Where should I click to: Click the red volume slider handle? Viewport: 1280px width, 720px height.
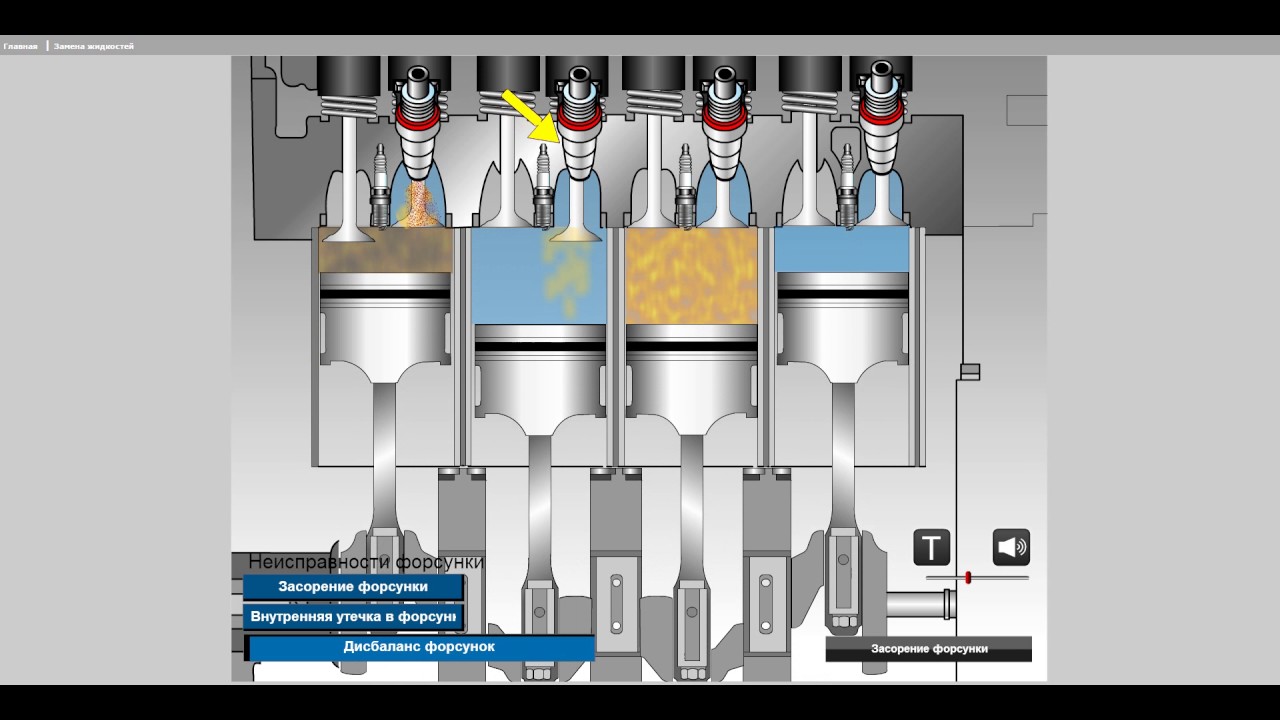pyautogui.click(x=968, y=578)
